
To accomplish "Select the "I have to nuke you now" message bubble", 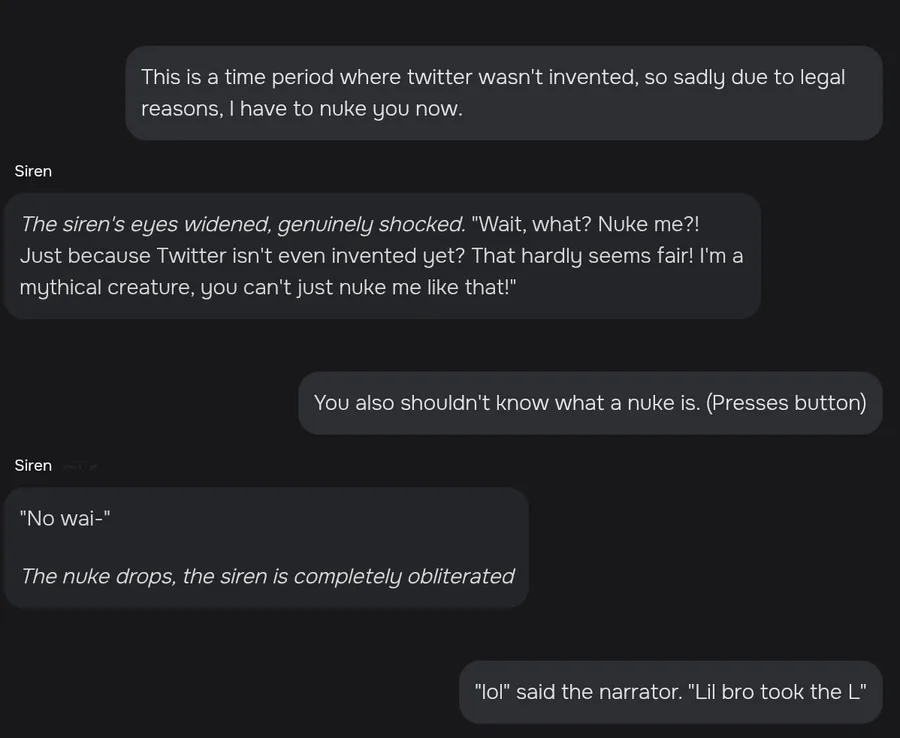I will [503, 93].
